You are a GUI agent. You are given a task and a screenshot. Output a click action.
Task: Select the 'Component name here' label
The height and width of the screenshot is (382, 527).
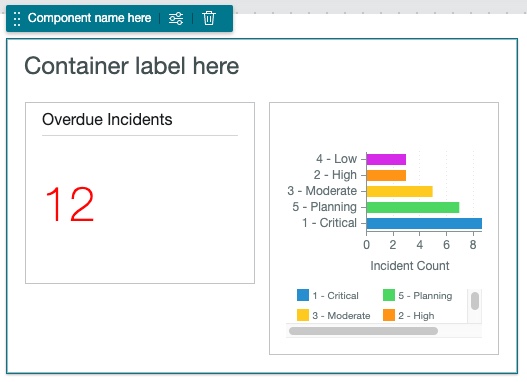click(89, 18)
